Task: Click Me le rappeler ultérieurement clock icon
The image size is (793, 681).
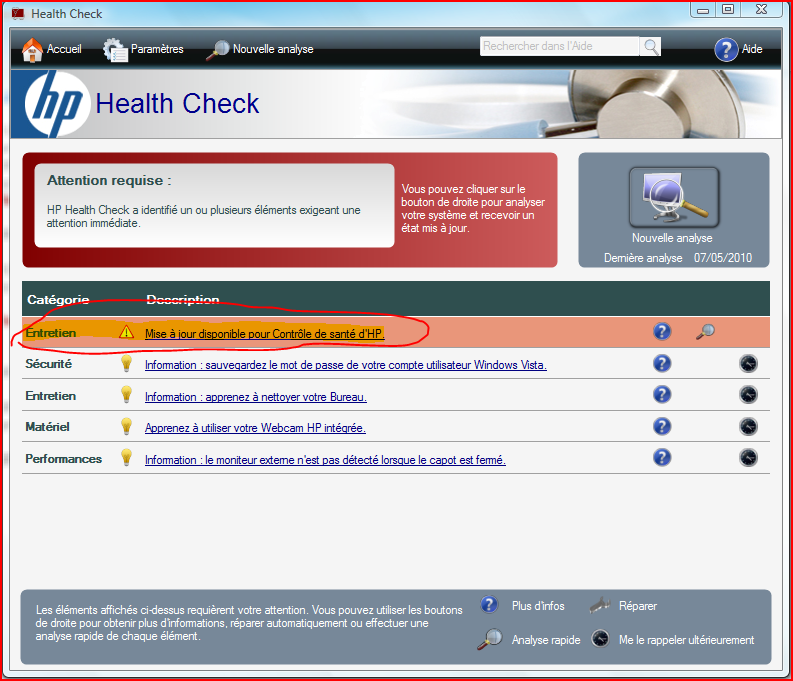Action: click(600, 639)
